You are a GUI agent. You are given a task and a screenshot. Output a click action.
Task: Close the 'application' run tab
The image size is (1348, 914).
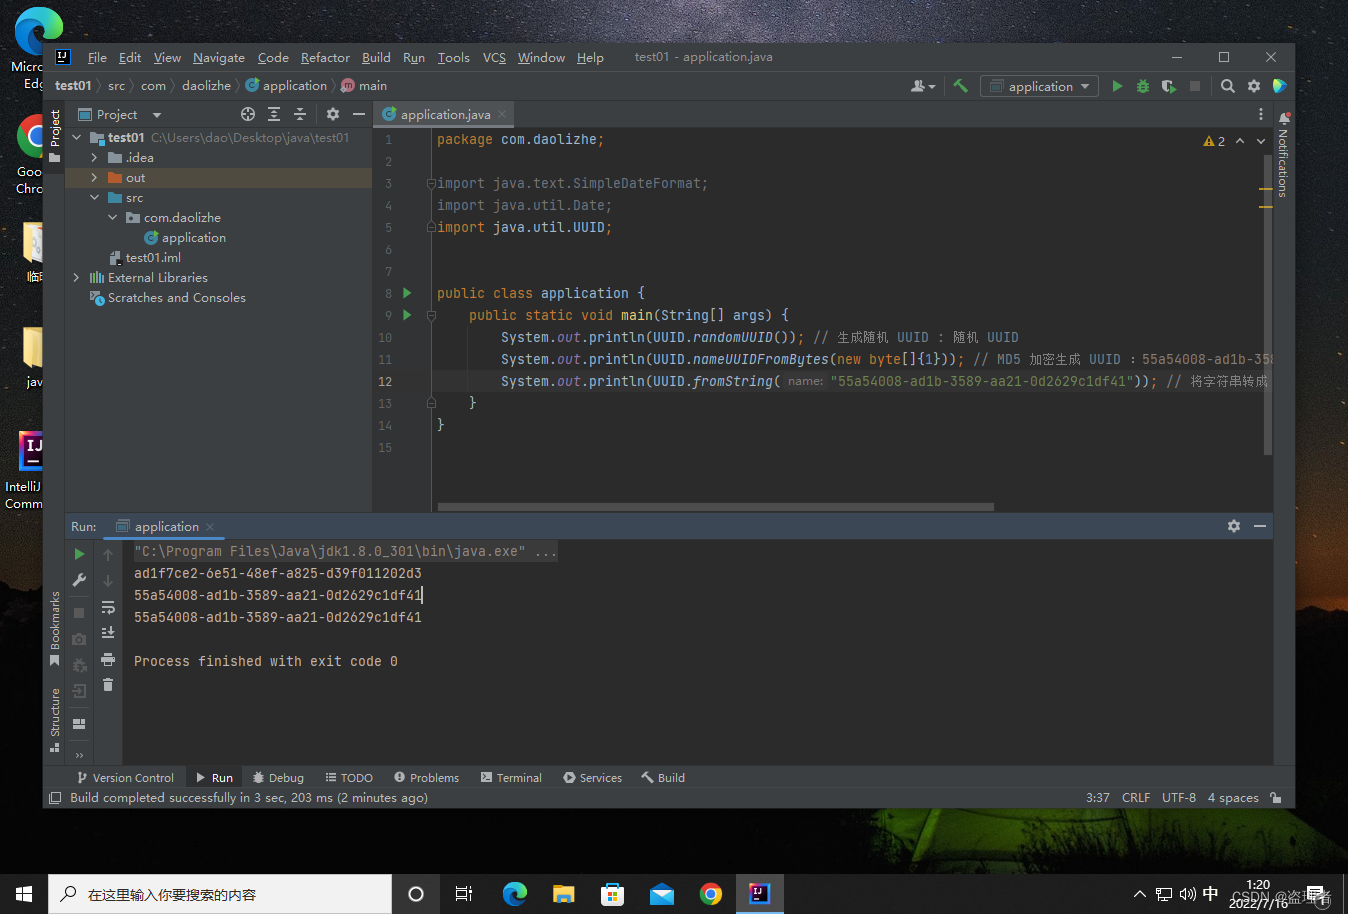pyautogui.click(x=210, y=527)
